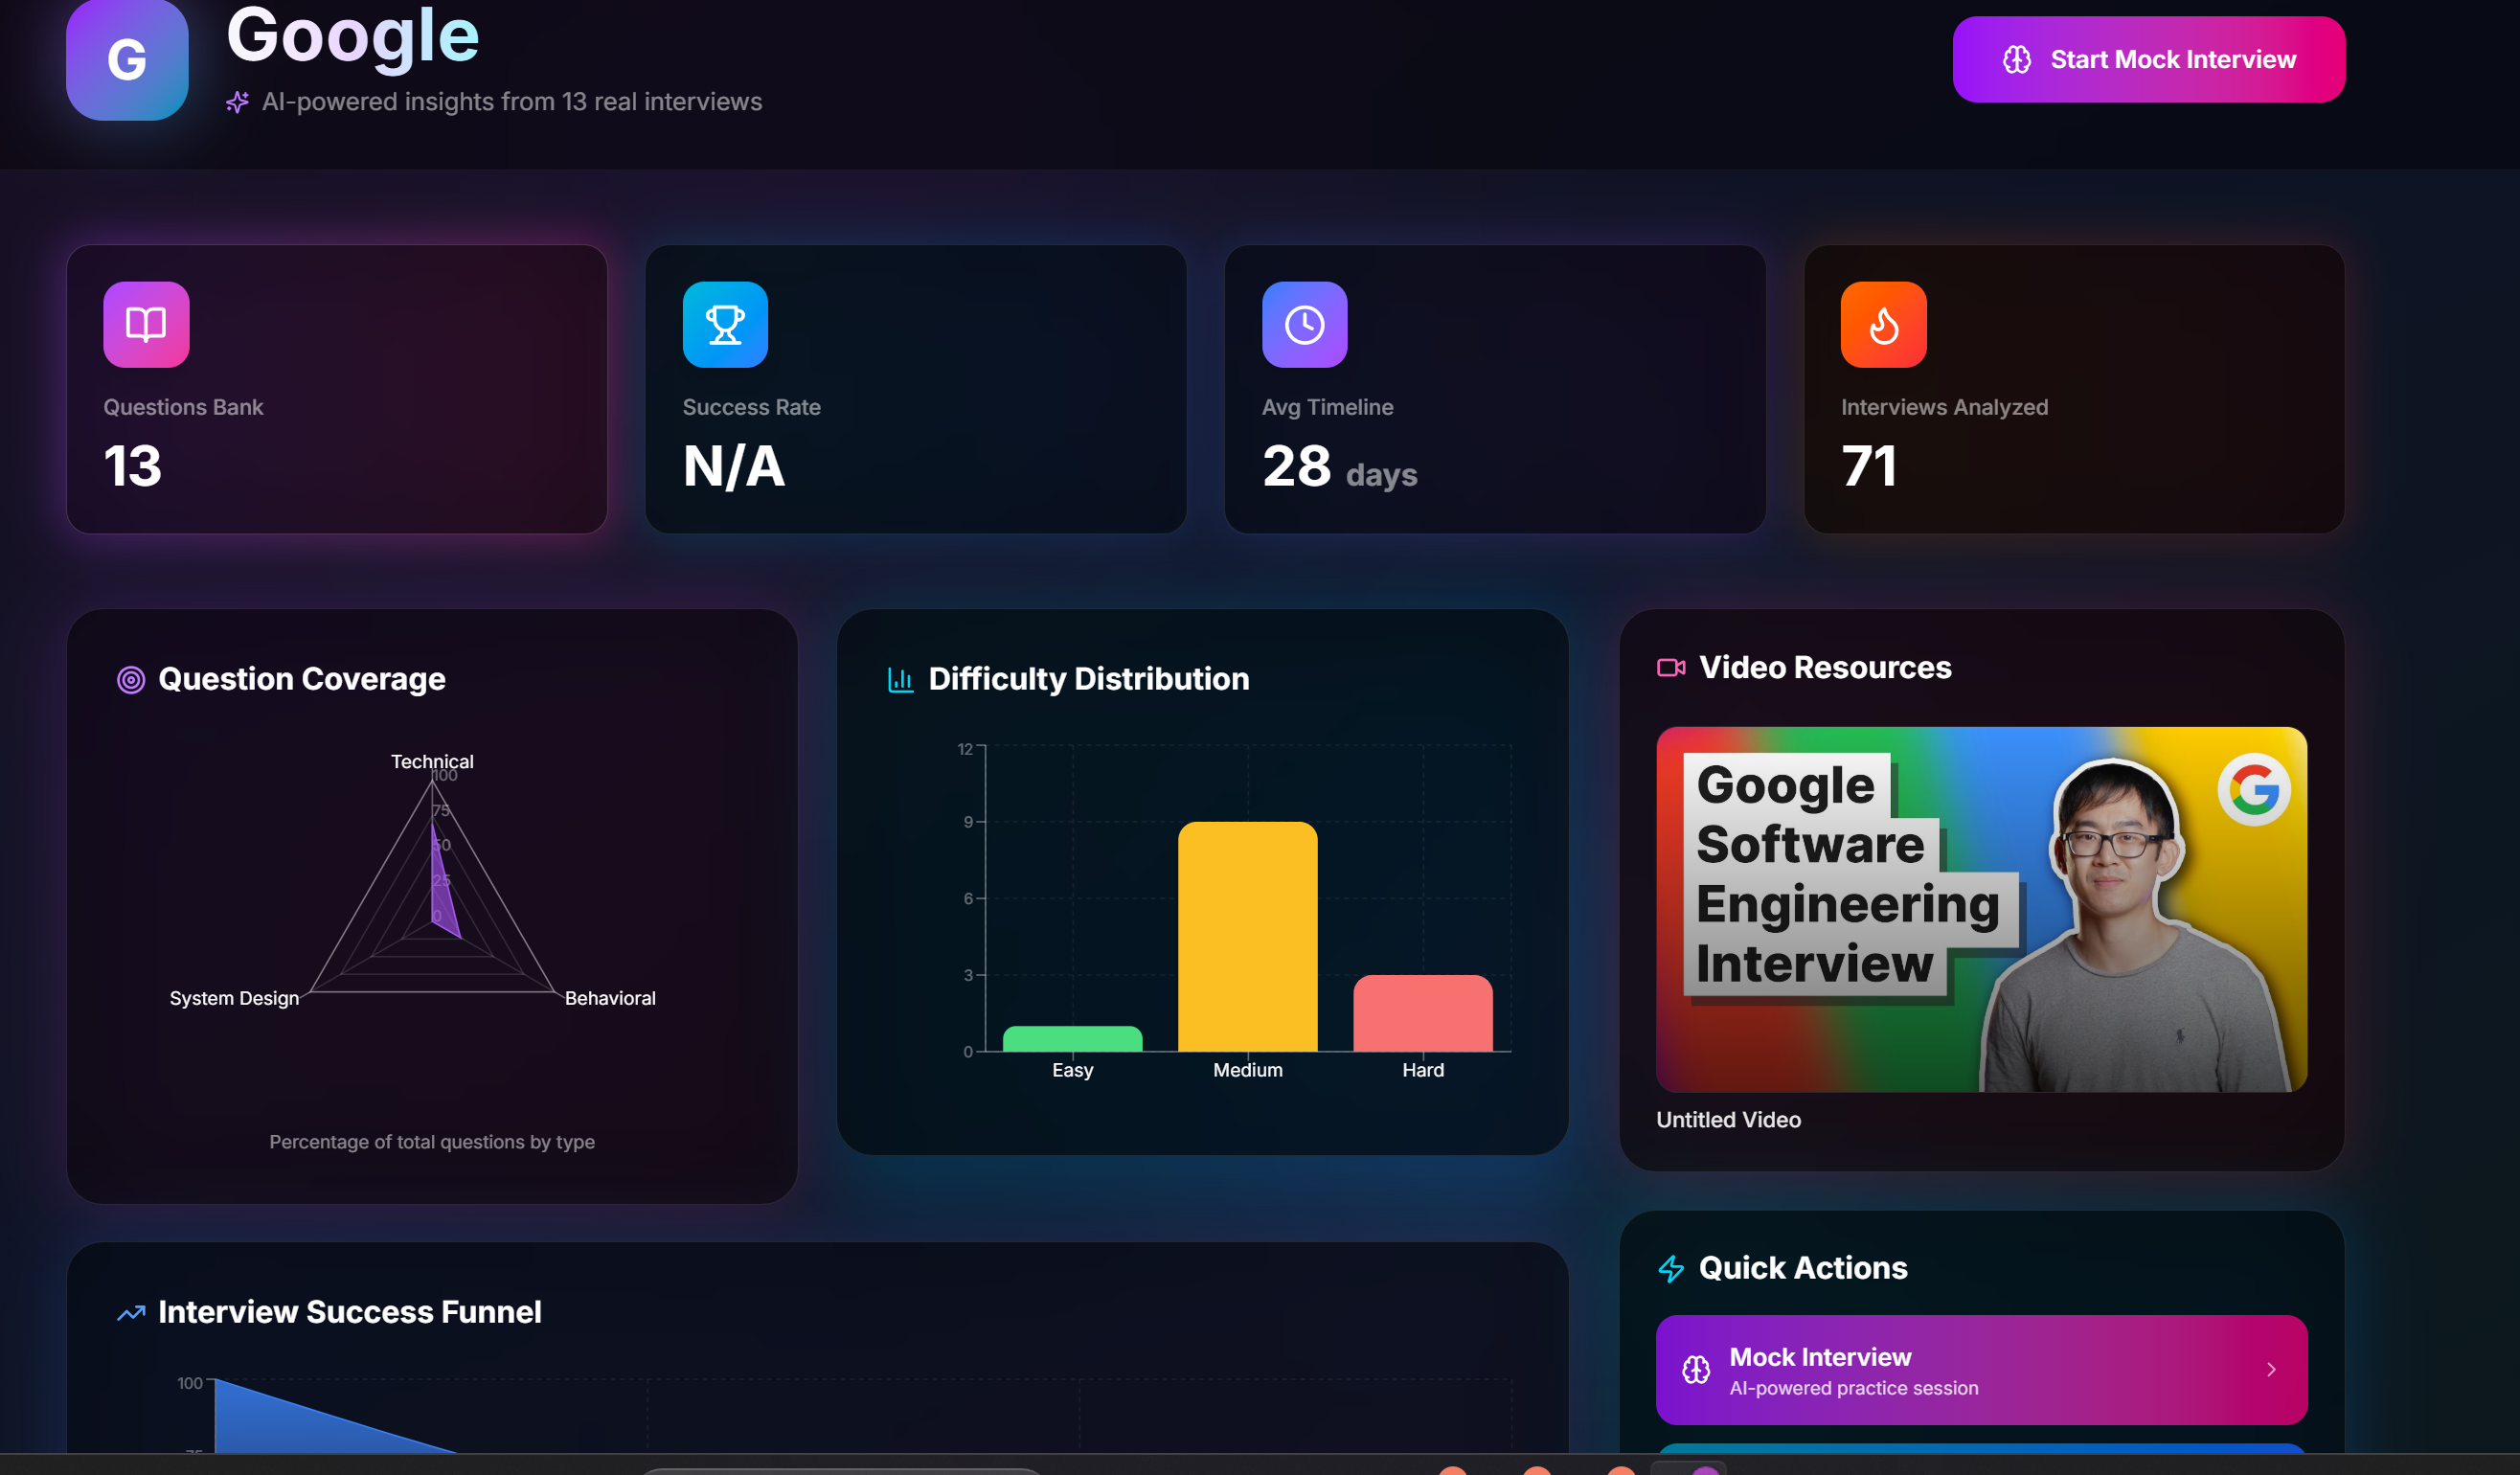Click the sparkle icon beside AI-powered insights

point(237,102)
